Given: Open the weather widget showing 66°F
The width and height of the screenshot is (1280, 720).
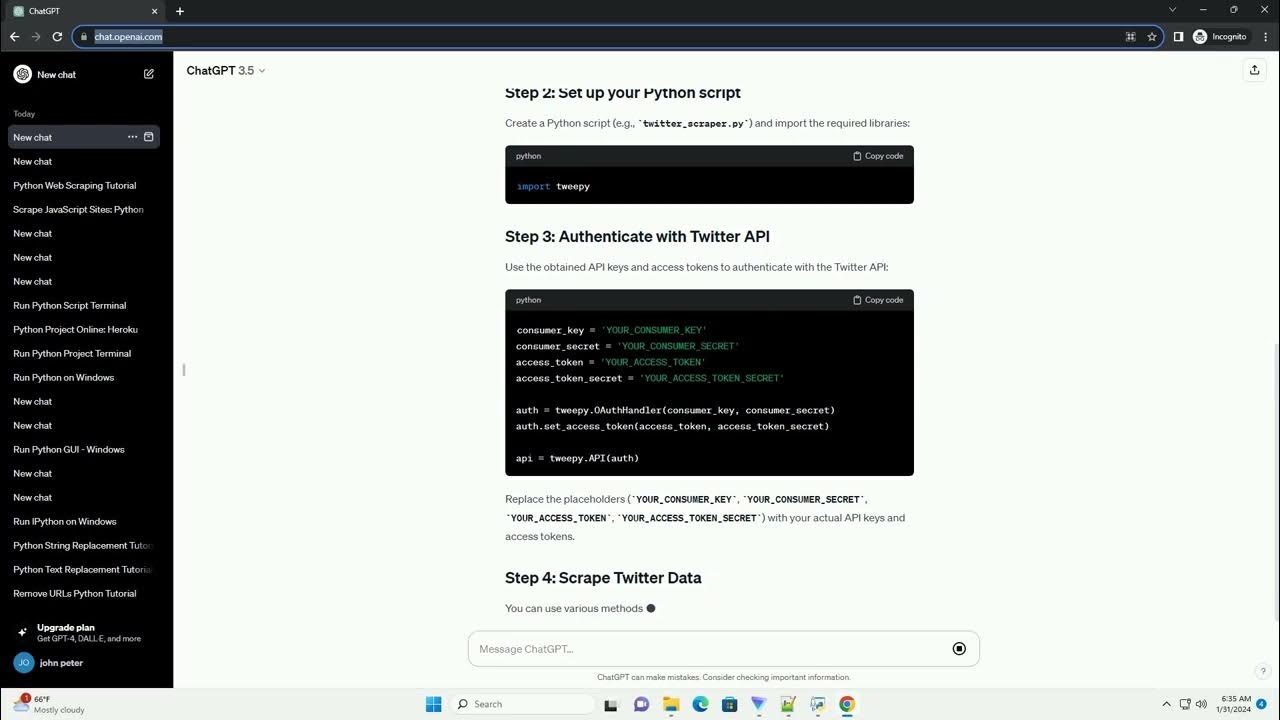Looking at the screenshot, I should [48, 704].
